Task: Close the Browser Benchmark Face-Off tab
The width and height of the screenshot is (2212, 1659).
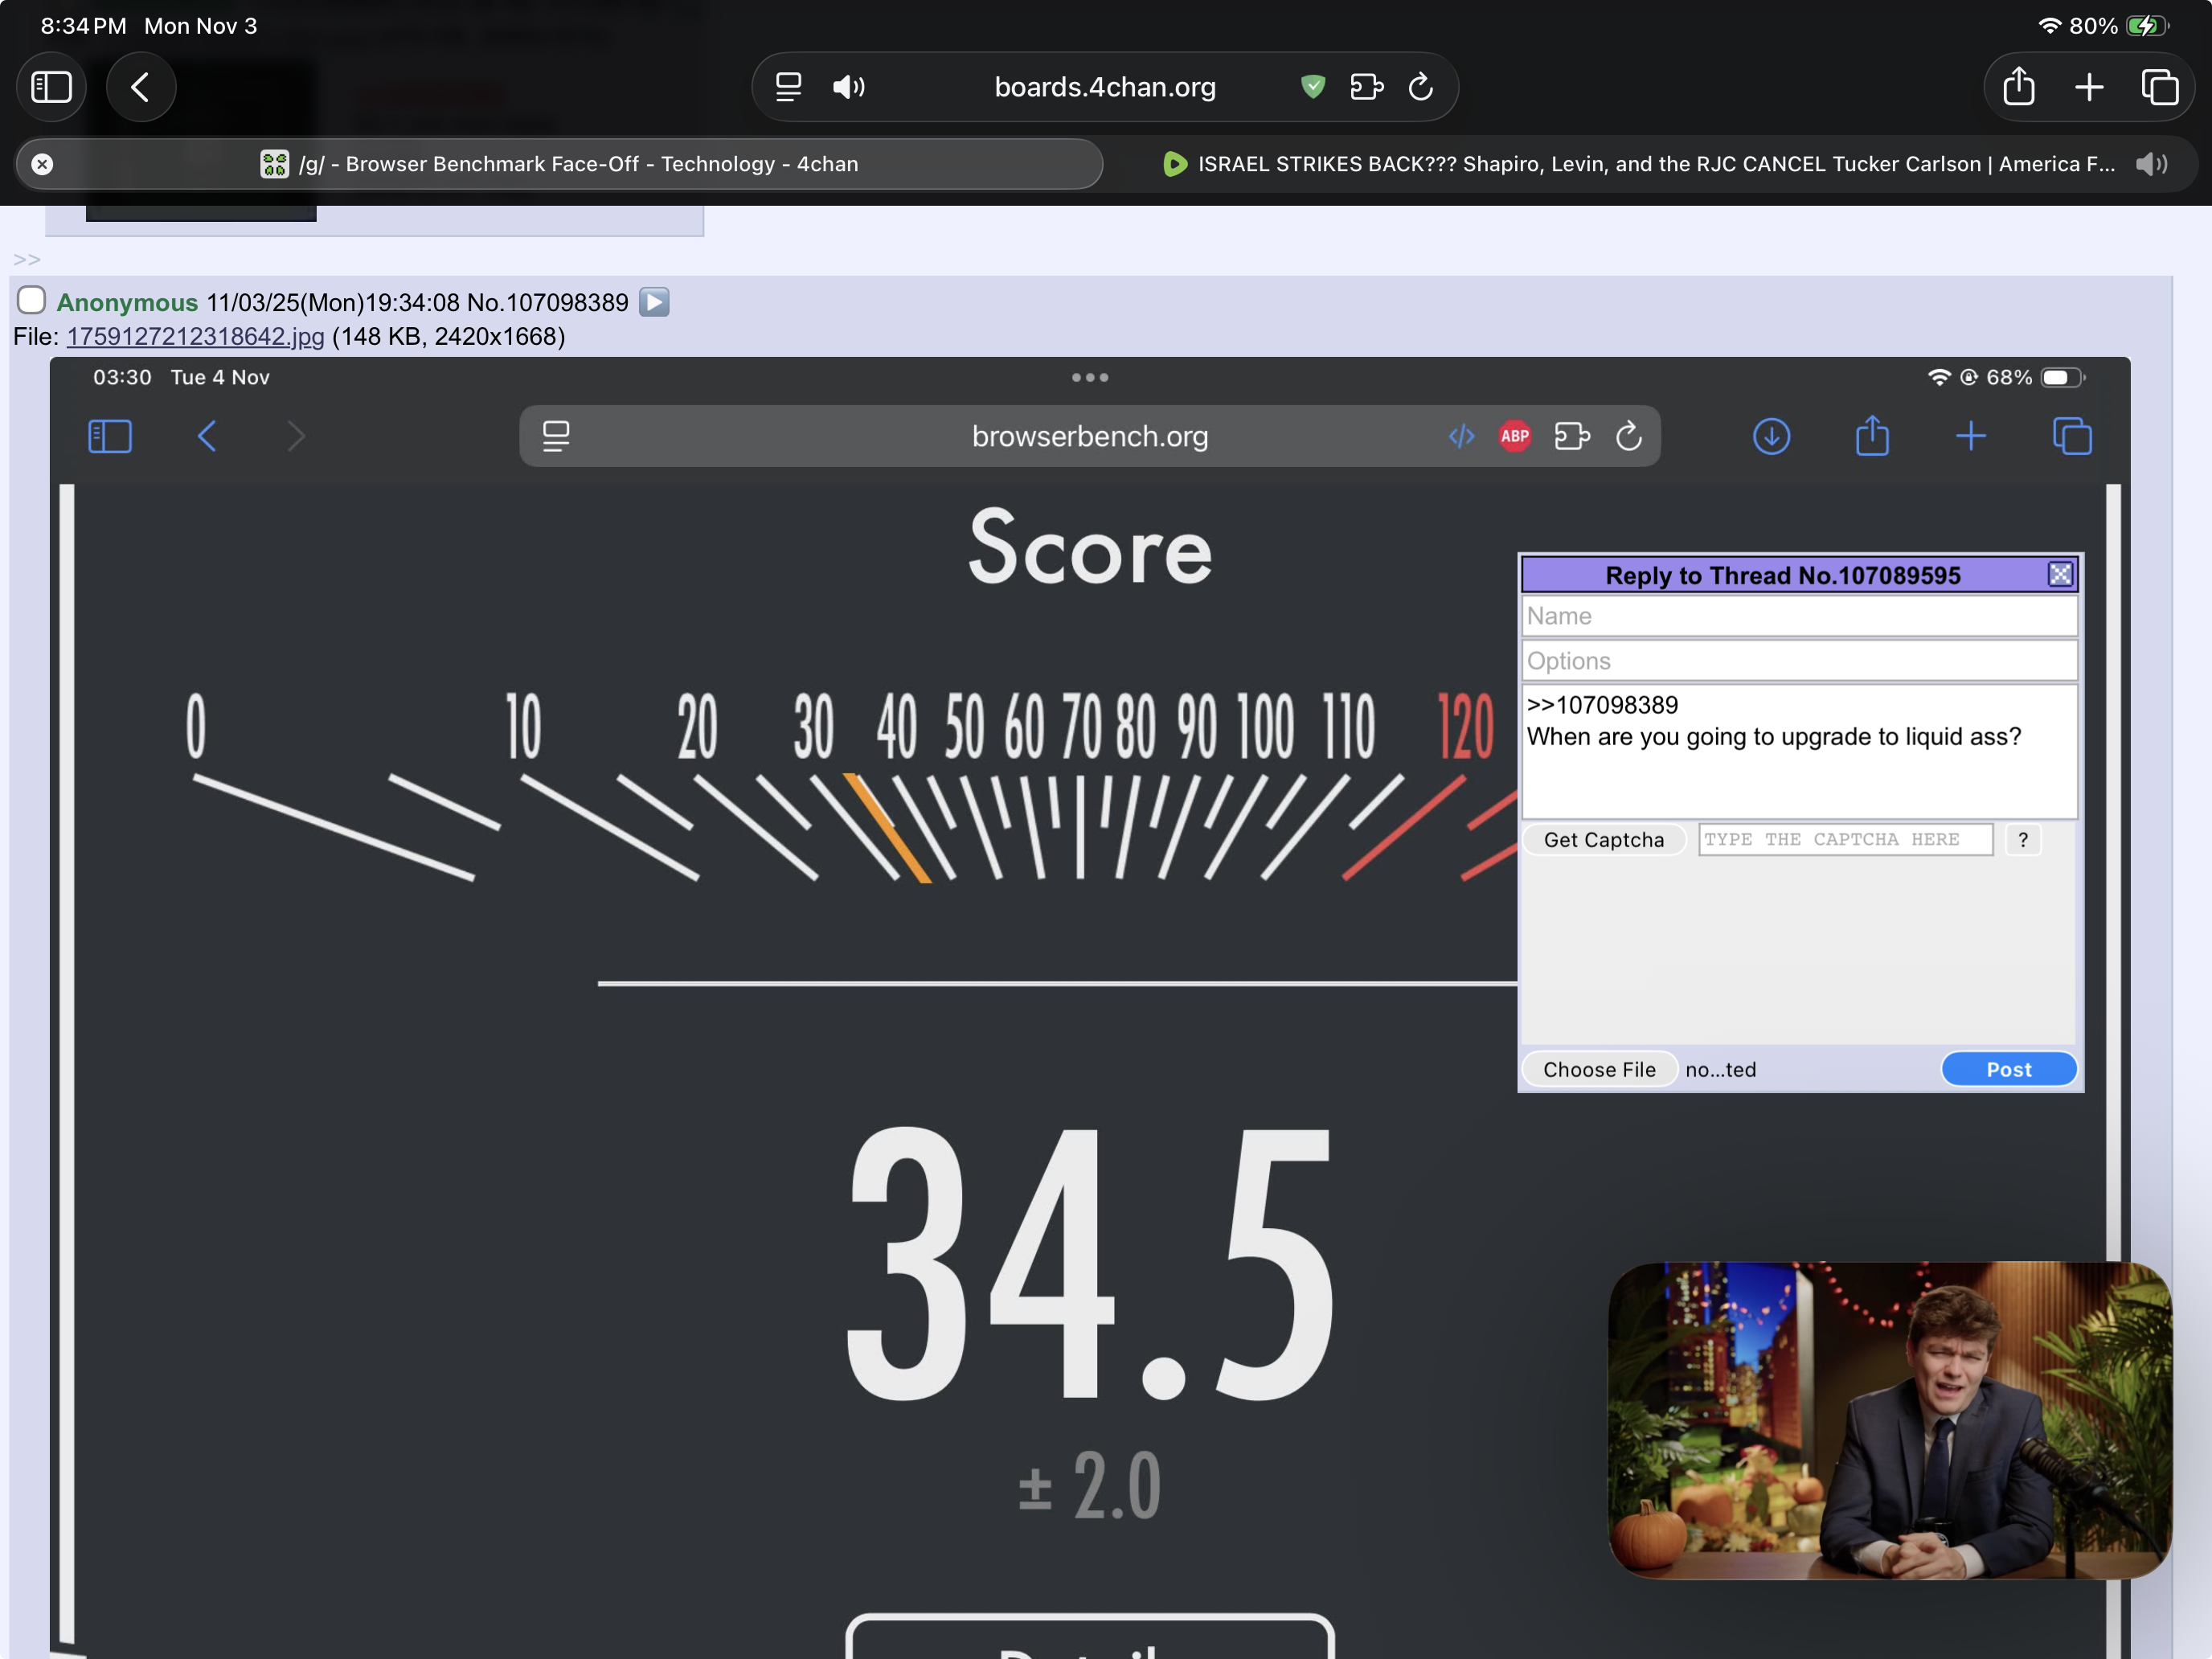Action: click(42, 164)
